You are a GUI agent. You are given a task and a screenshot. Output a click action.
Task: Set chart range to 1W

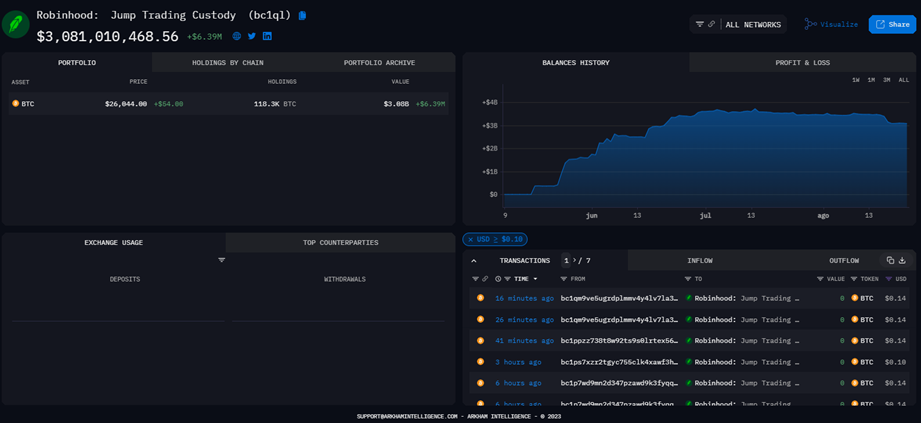pyautogui.click(x=856, y=80)
